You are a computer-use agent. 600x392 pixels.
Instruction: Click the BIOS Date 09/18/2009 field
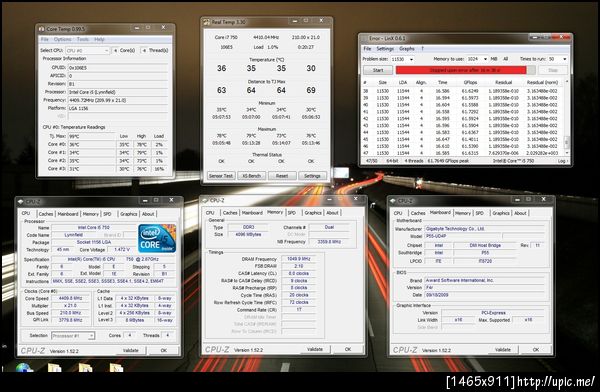tap(484, 295)
